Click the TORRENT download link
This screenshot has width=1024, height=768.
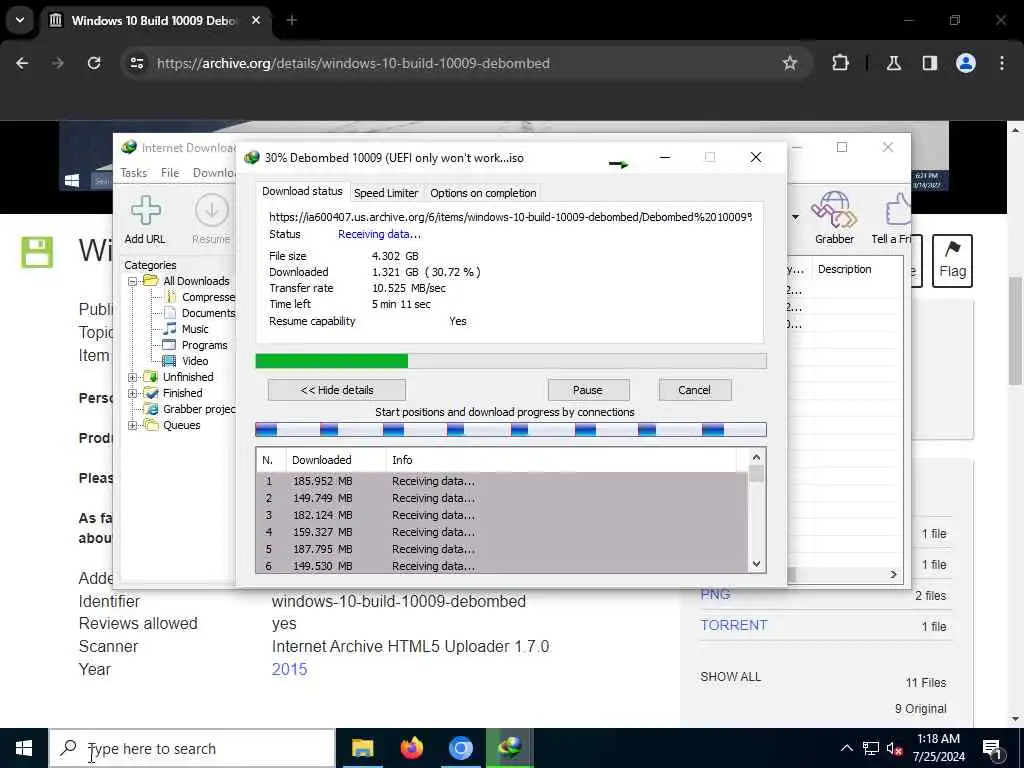tap(733, 626)
